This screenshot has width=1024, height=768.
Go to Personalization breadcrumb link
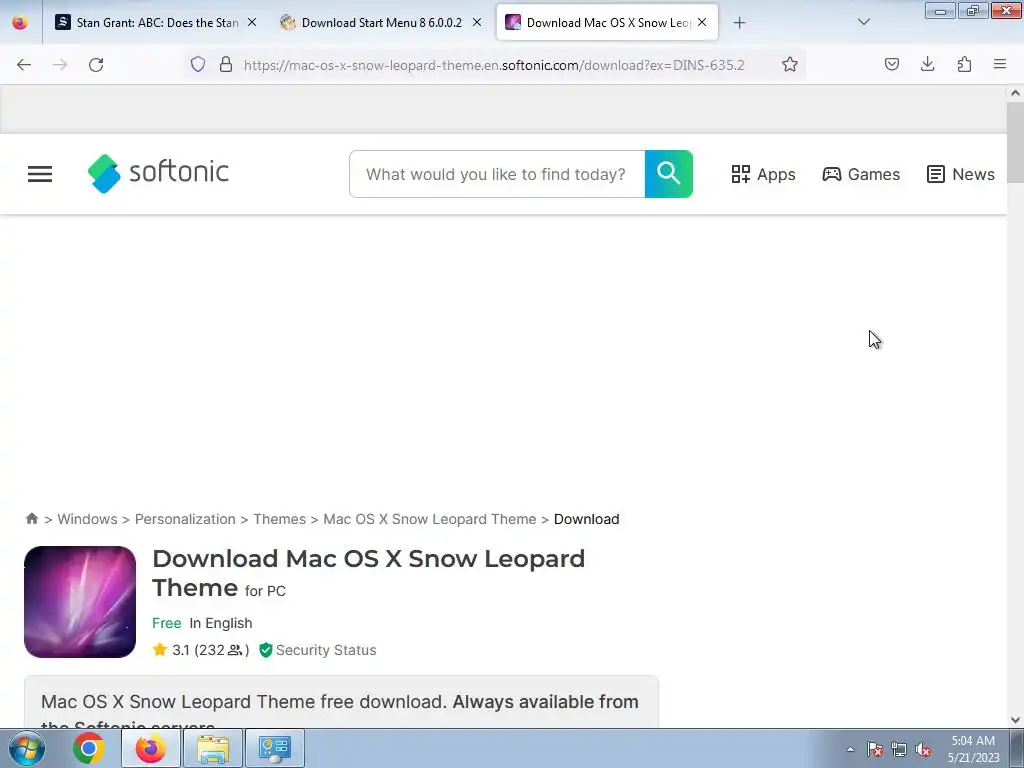185,519
